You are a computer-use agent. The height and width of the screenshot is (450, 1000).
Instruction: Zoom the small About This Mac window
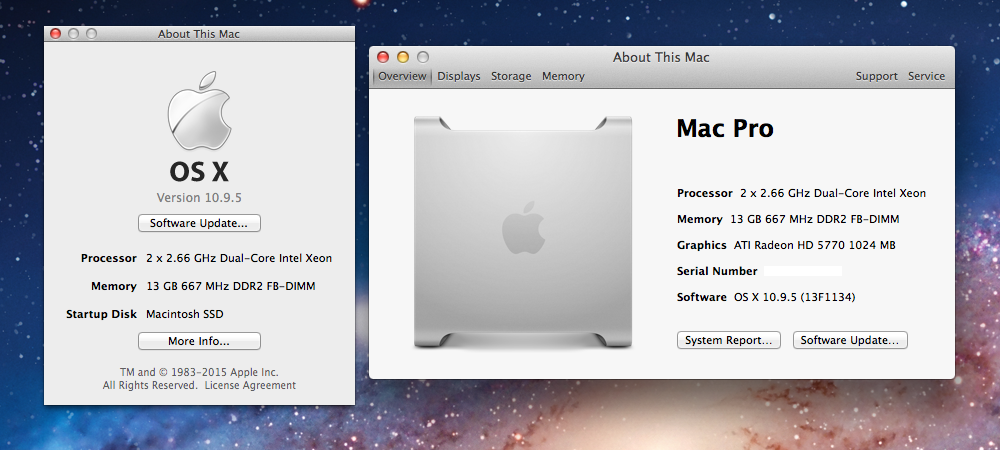pos(91,34)
